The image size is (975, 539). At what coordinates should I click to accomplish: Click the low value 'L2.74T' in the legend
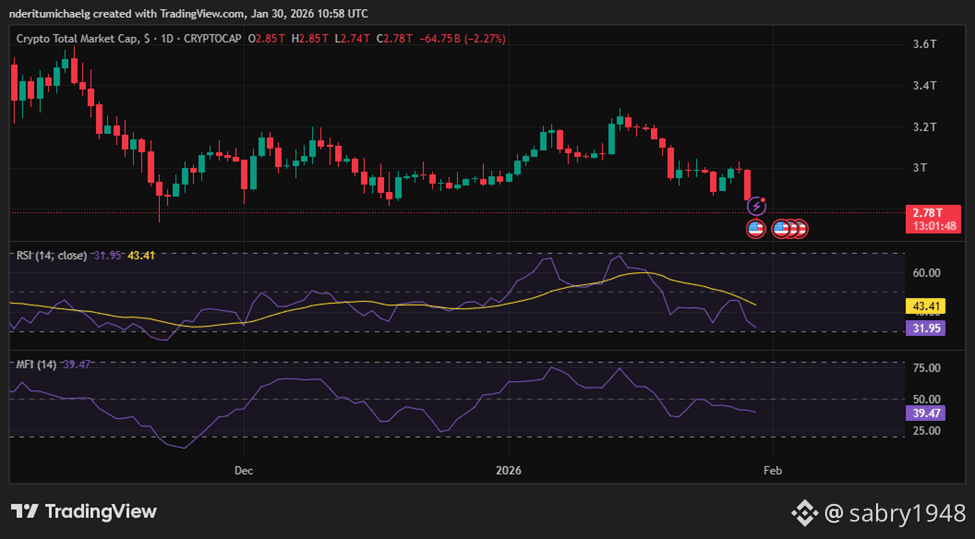click(x=352, y=39)
